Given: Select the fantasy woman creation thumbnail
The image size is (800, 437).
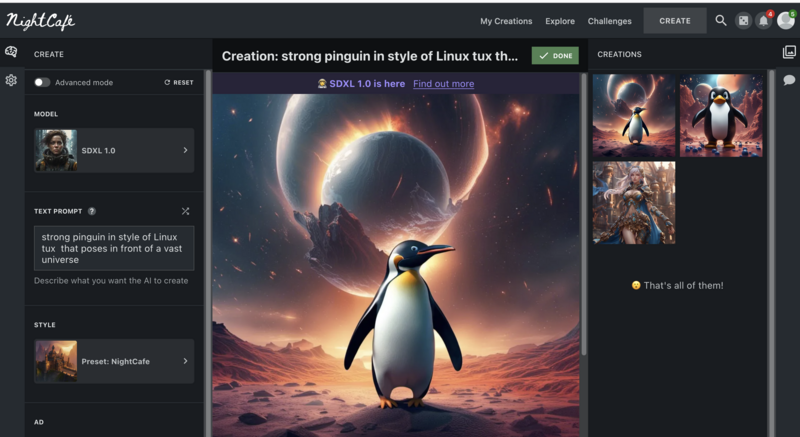Looking at the screenshot, I should 633,203.
